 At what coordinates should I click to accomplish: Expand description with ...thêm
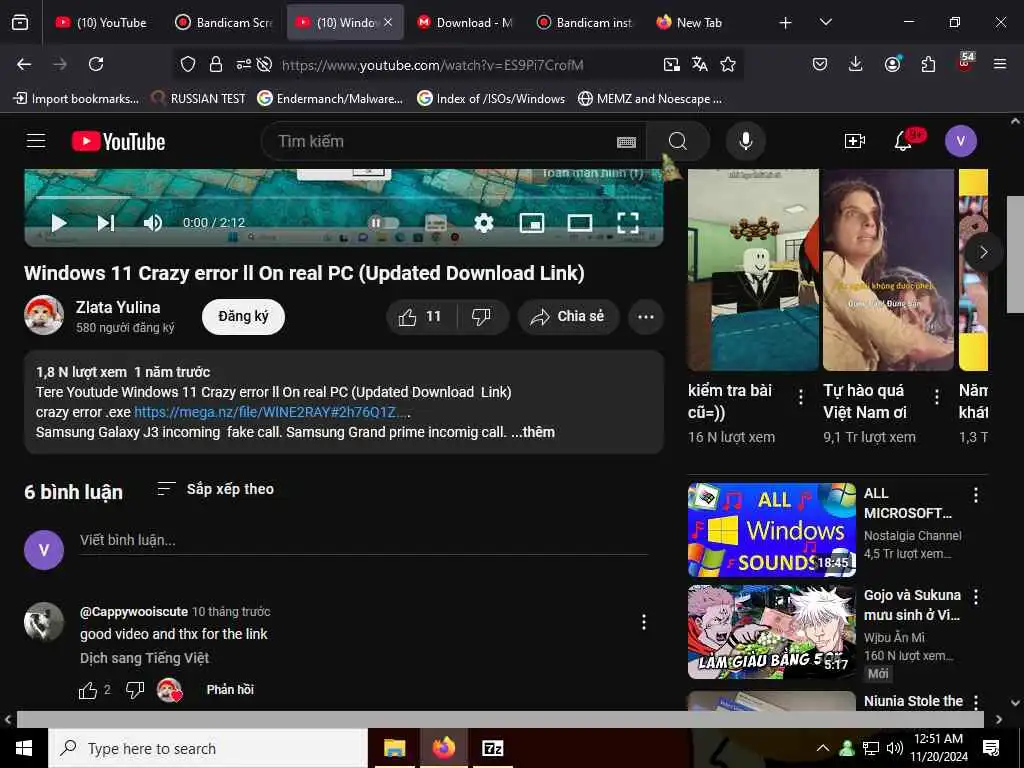click(534, 432)
